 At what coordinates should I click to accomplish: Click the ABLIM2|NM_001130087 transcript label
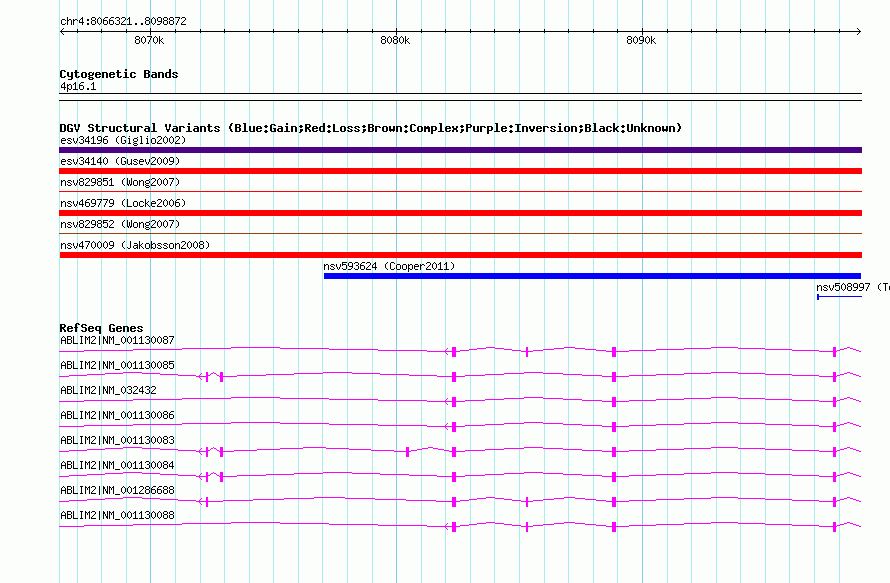117,341
